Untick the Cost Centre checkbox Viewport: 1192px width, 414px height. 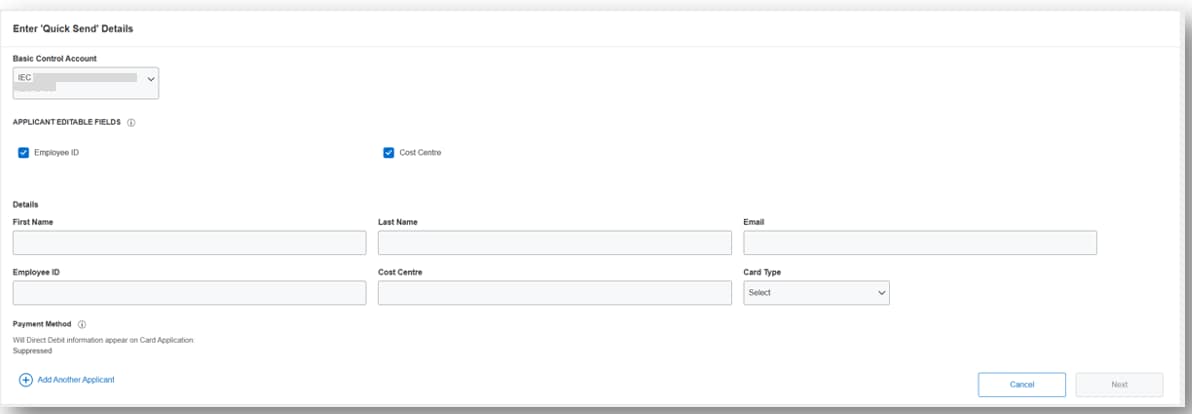(x=389, y=153)
